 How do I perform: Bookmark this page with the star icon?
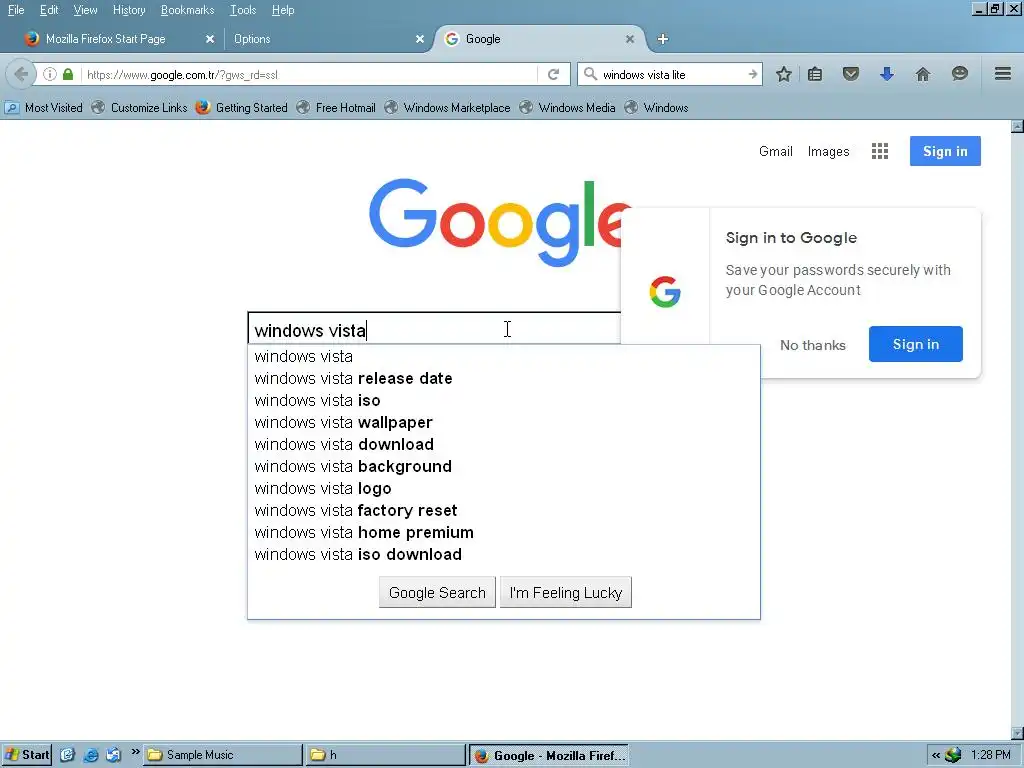coord(784,74)
